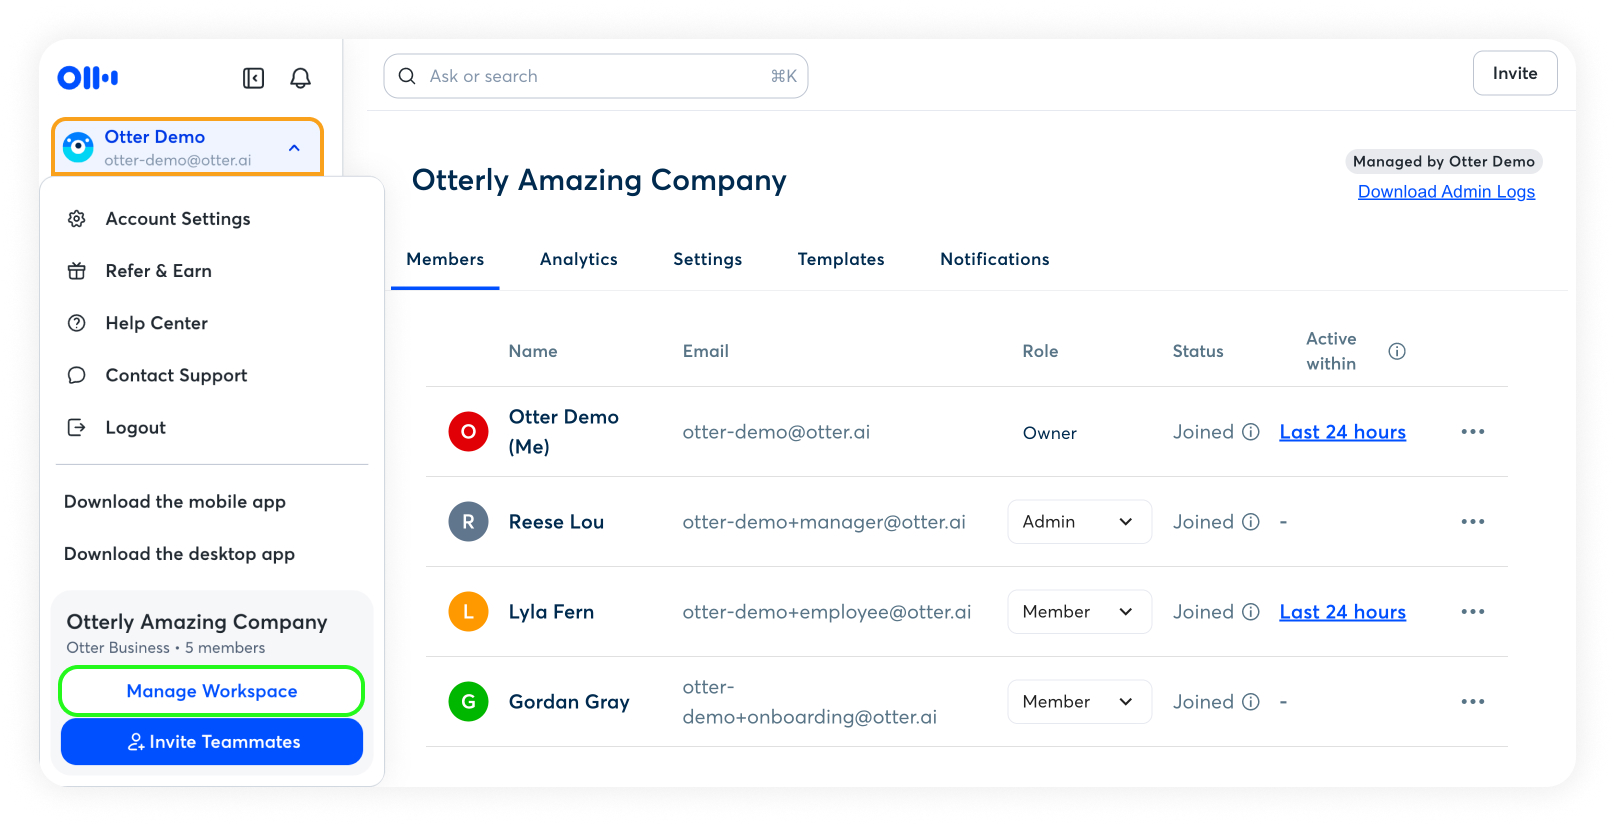Open the three-dot menu for Gordan Gray
Screen dimensions: 1615x826
pyautogui.click(x=1472, y=702)
